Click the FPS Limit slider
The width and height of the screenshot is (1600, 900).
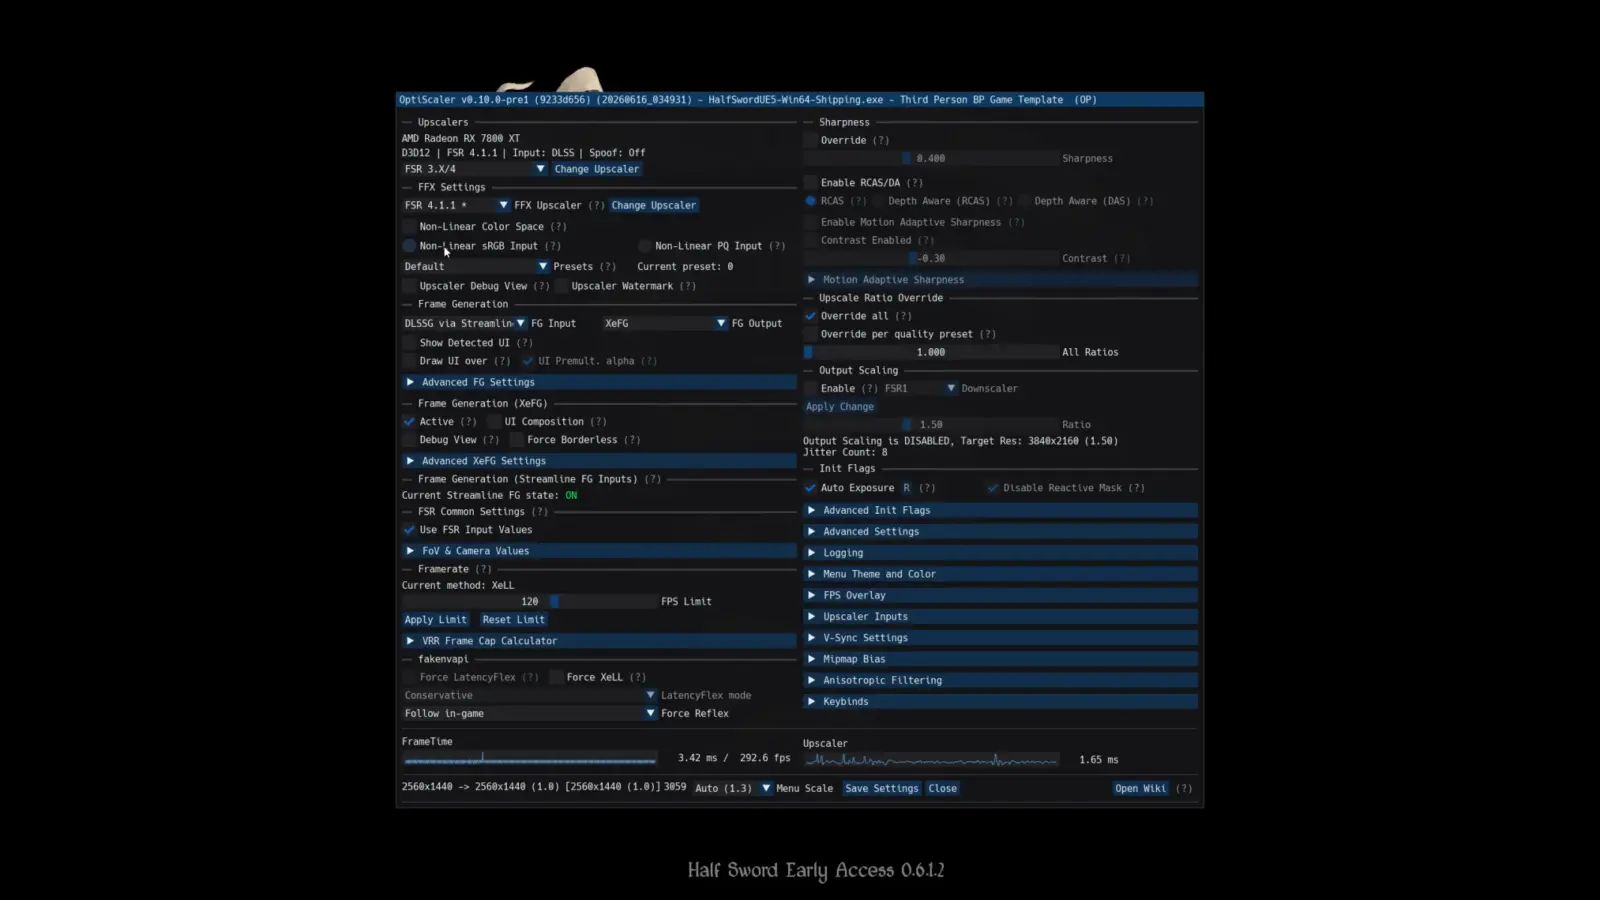point(530,602)
